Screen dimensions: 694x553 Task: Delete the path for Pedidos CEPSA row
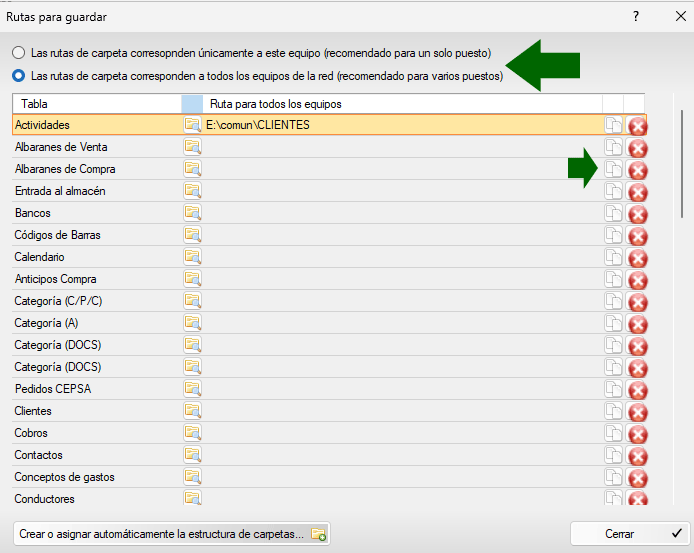[636, 390]
